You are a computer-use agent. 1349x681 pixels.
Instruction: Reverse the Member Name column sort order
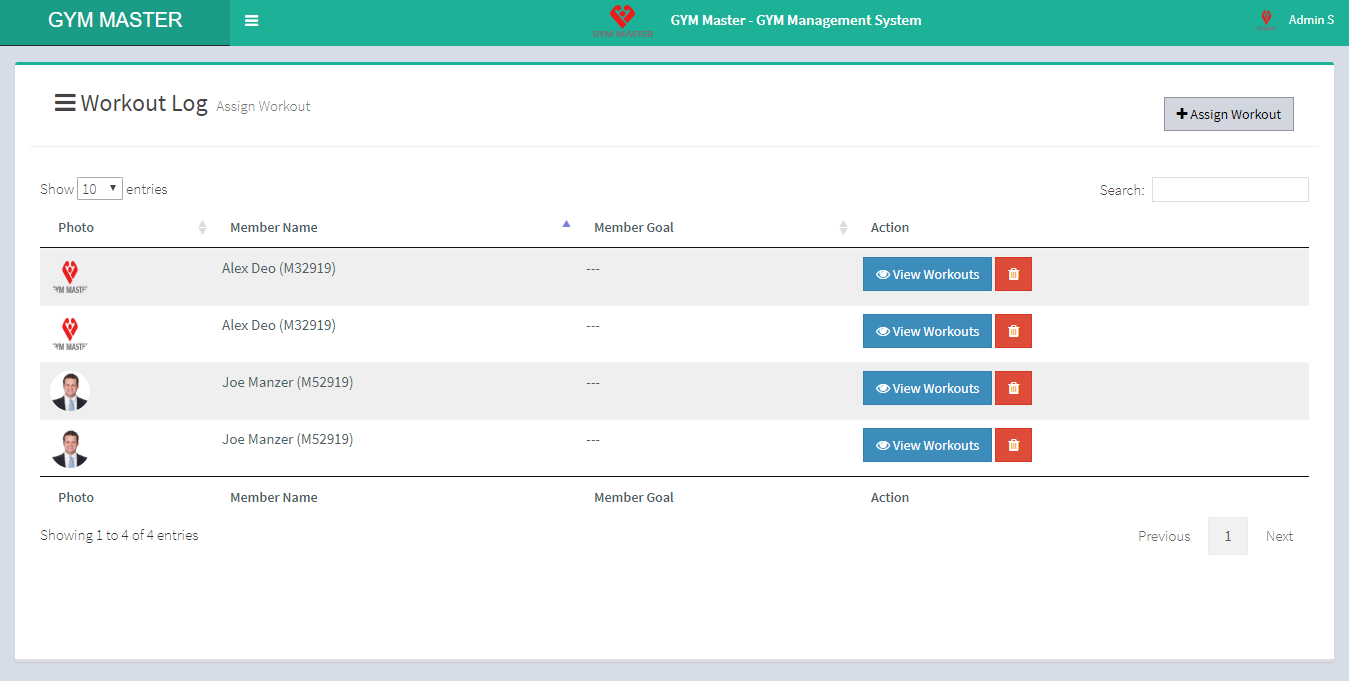pos(566,226)
